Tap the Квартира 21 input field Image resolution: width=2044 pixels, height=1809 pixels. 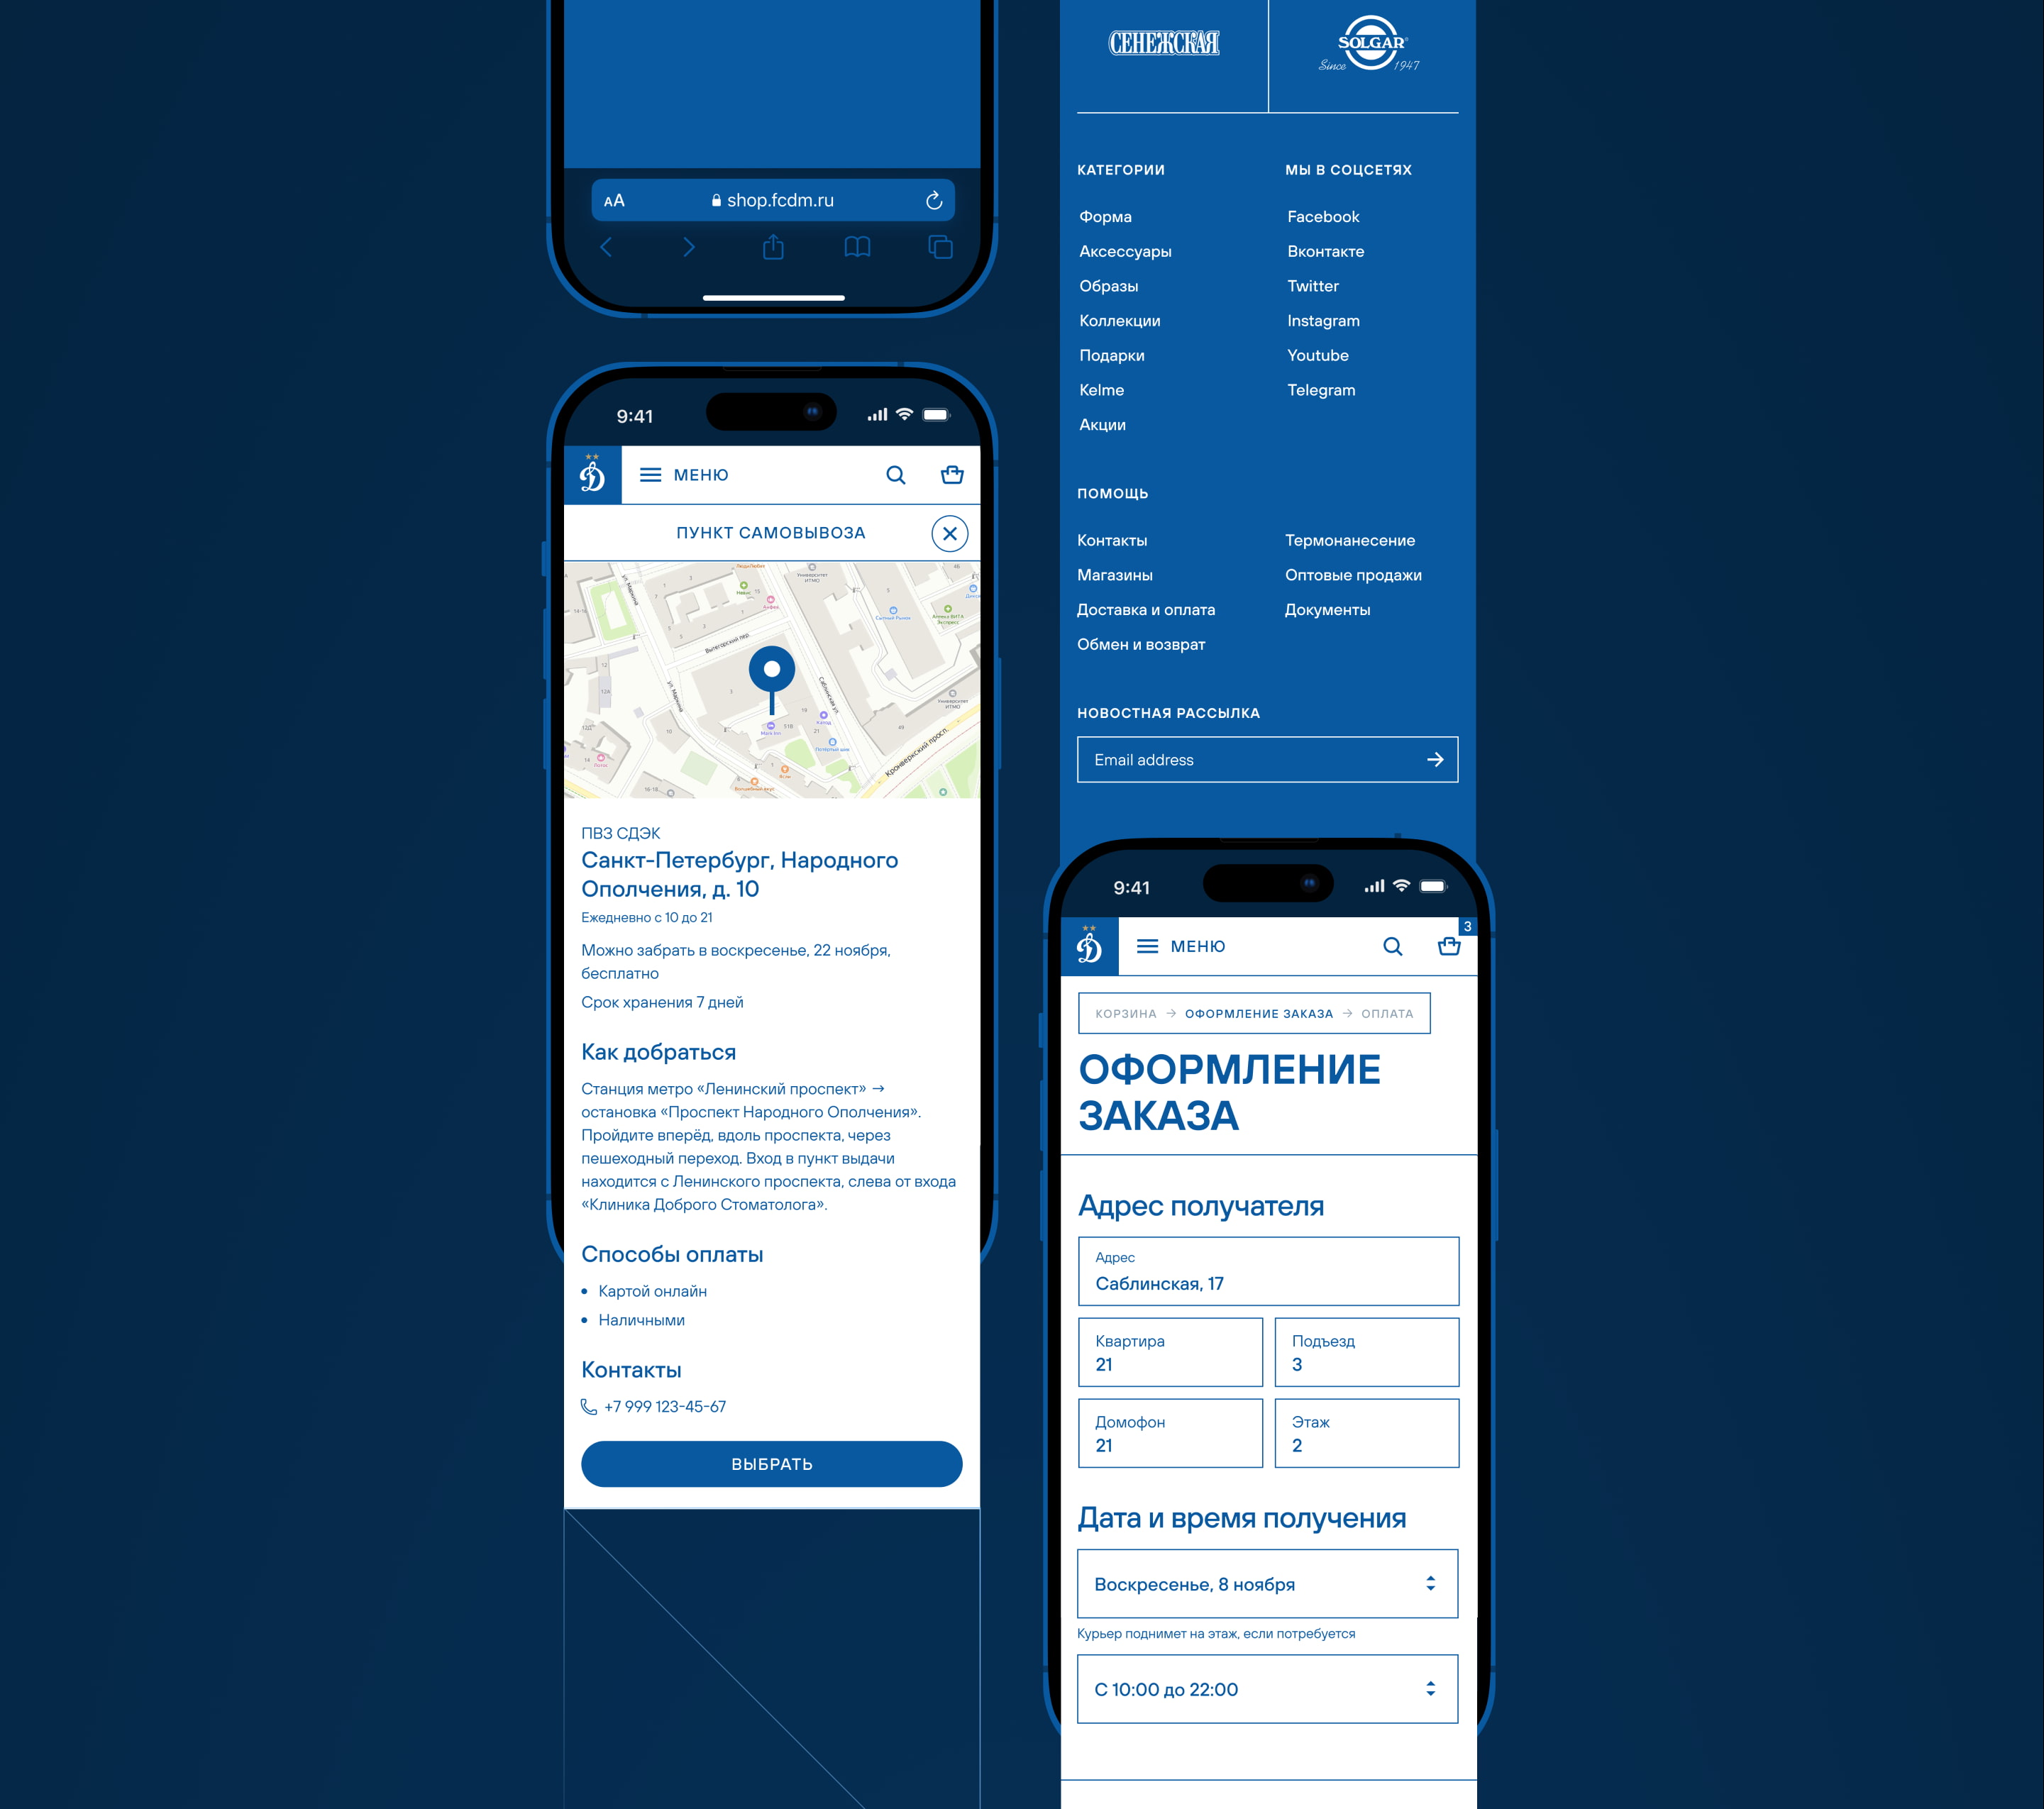(1168, 1354)
